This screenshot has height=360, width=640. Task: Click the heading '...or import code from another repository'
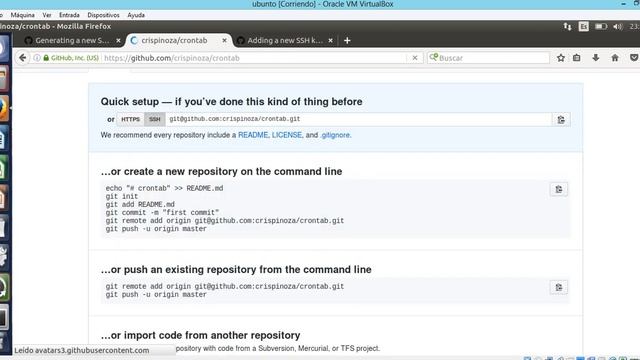200,335
